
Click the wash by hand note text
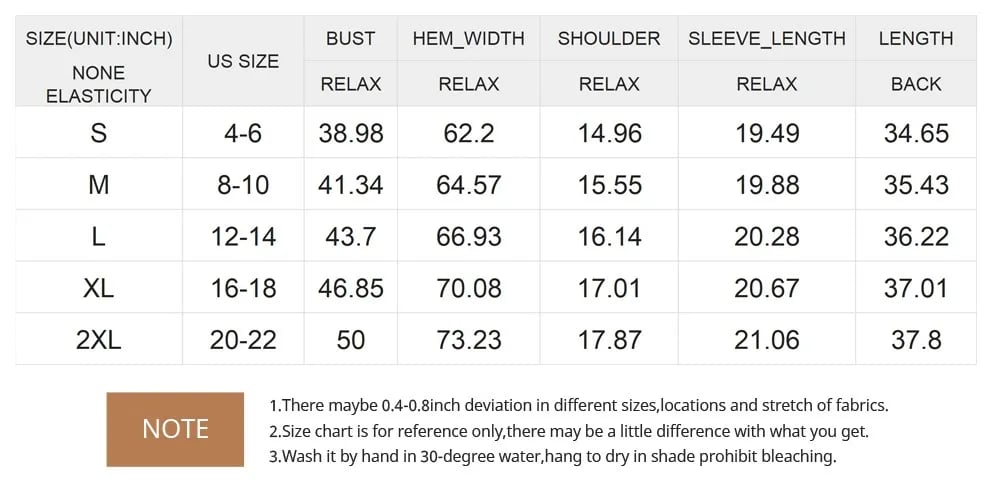point(552,457)
